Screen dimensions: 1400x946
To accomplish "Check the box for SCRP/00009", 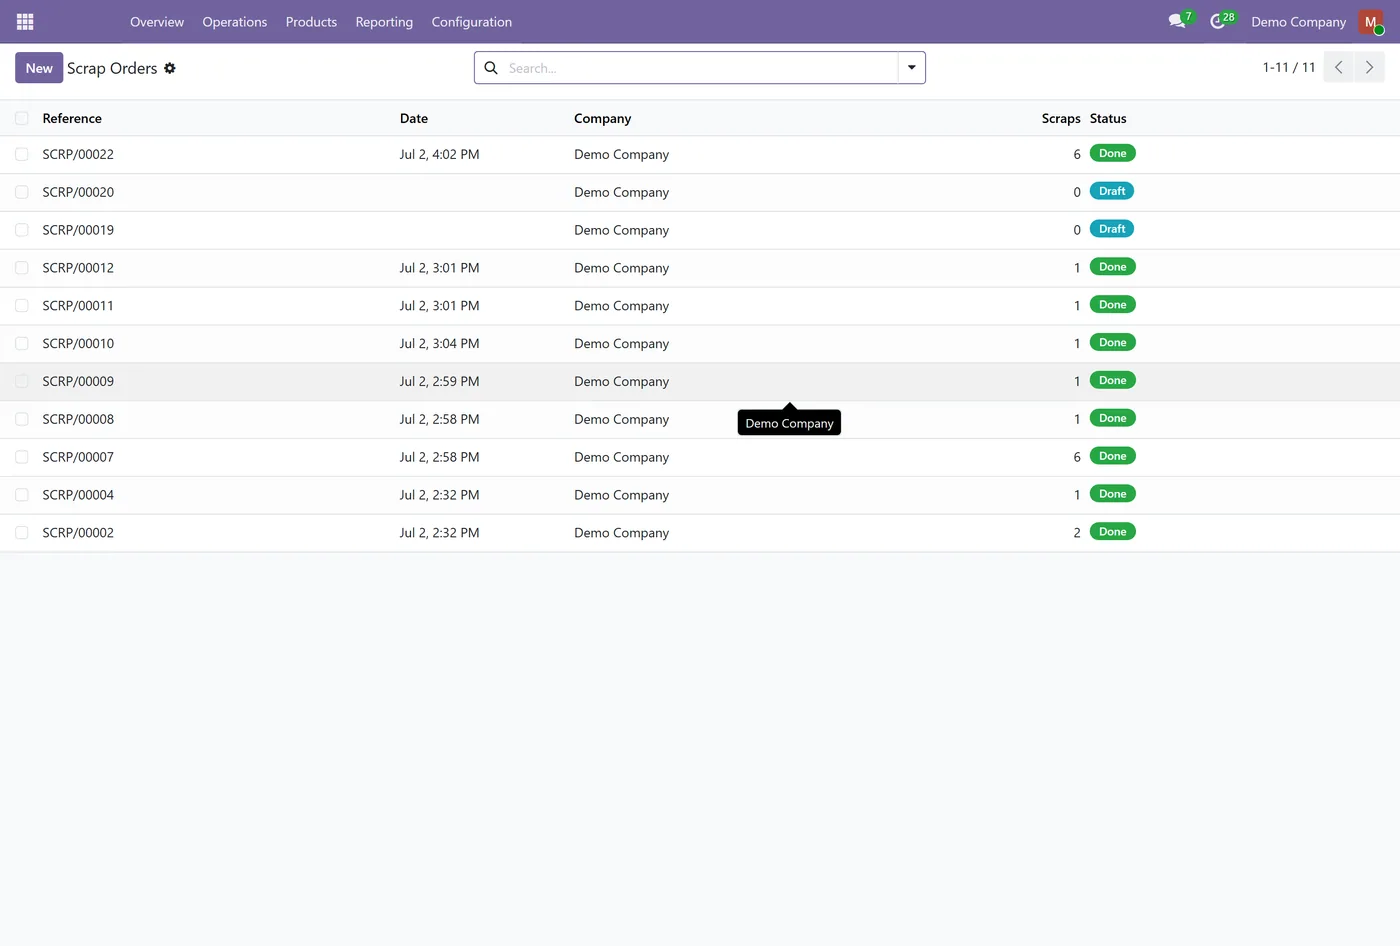I will [x=22, y=381].
